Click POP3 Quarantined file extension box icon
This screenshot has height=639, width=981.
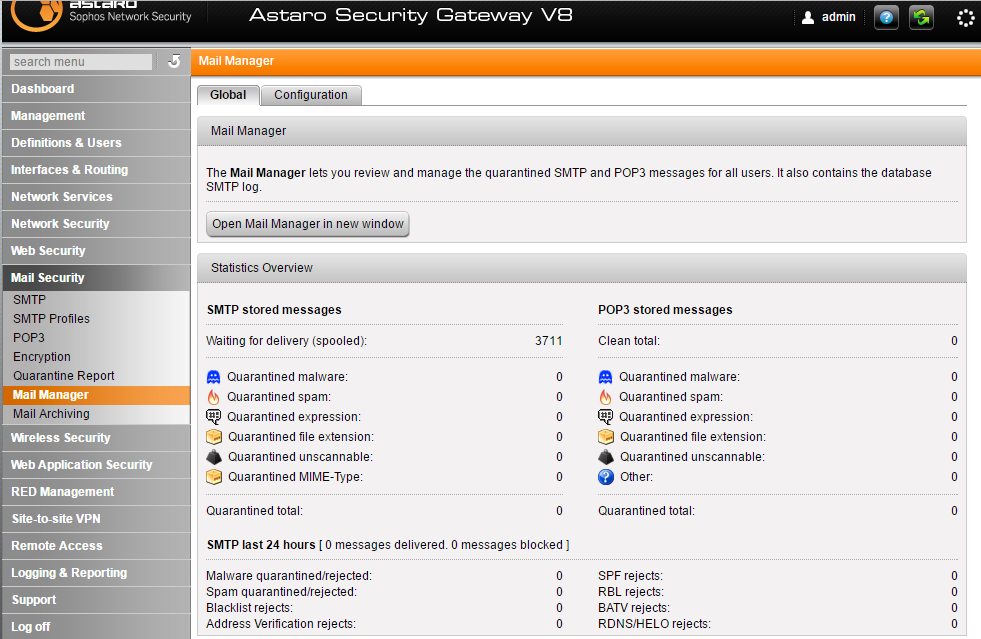click(606, 437)
